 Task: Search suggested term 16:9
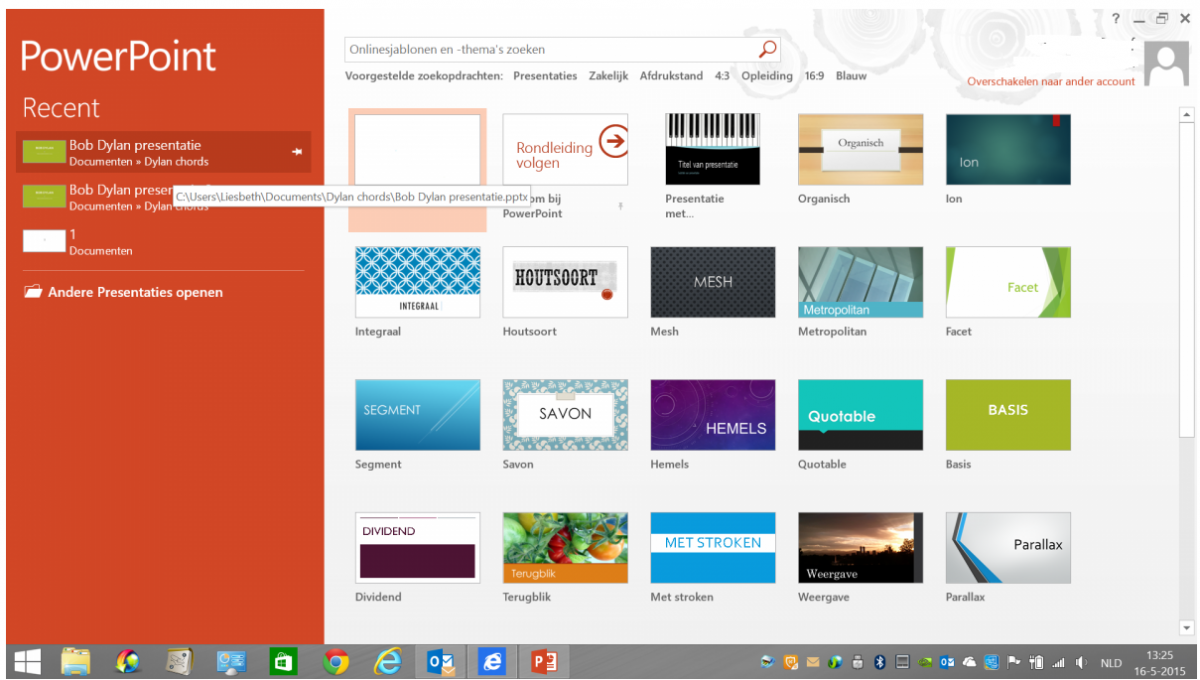[814, 76]
